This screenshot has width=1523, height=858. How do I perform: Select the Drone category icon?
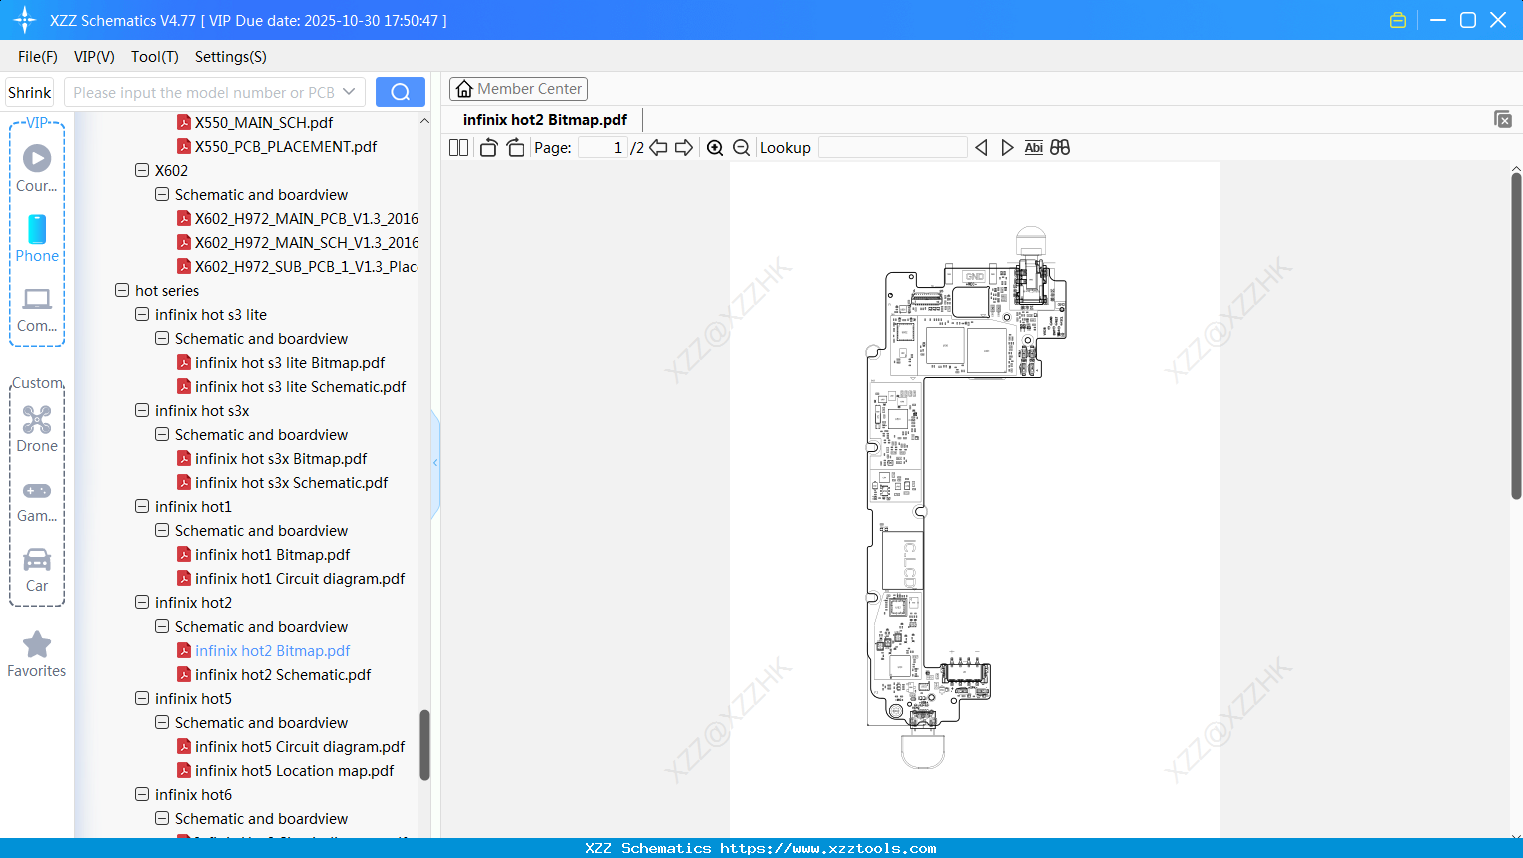[x=37, y=420]
